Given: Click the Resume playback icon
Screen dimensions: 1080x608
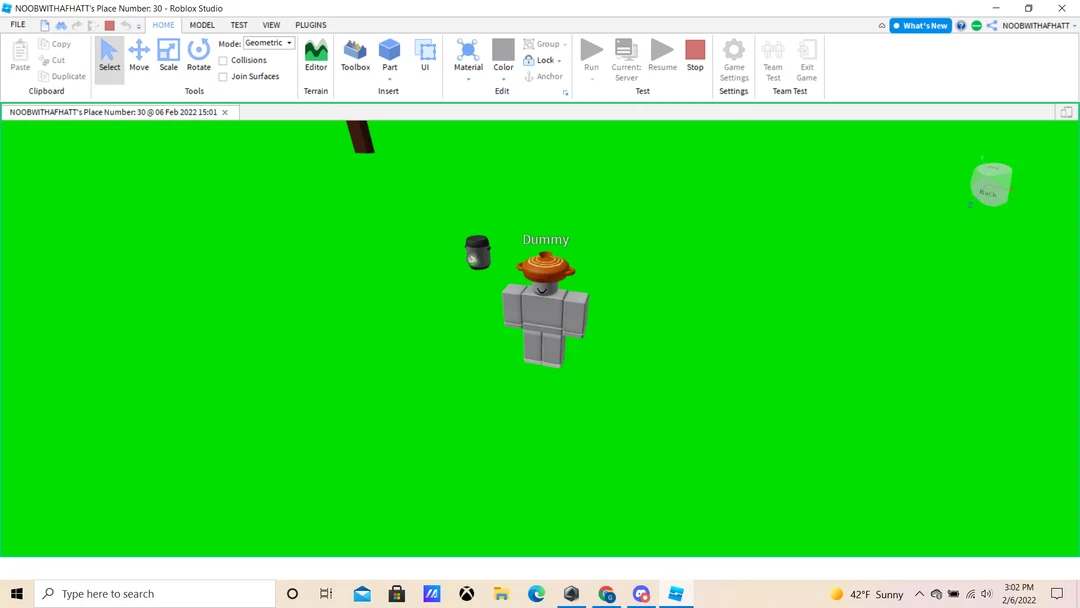Looking at the screenshot, I should click(x=662, y=55).
